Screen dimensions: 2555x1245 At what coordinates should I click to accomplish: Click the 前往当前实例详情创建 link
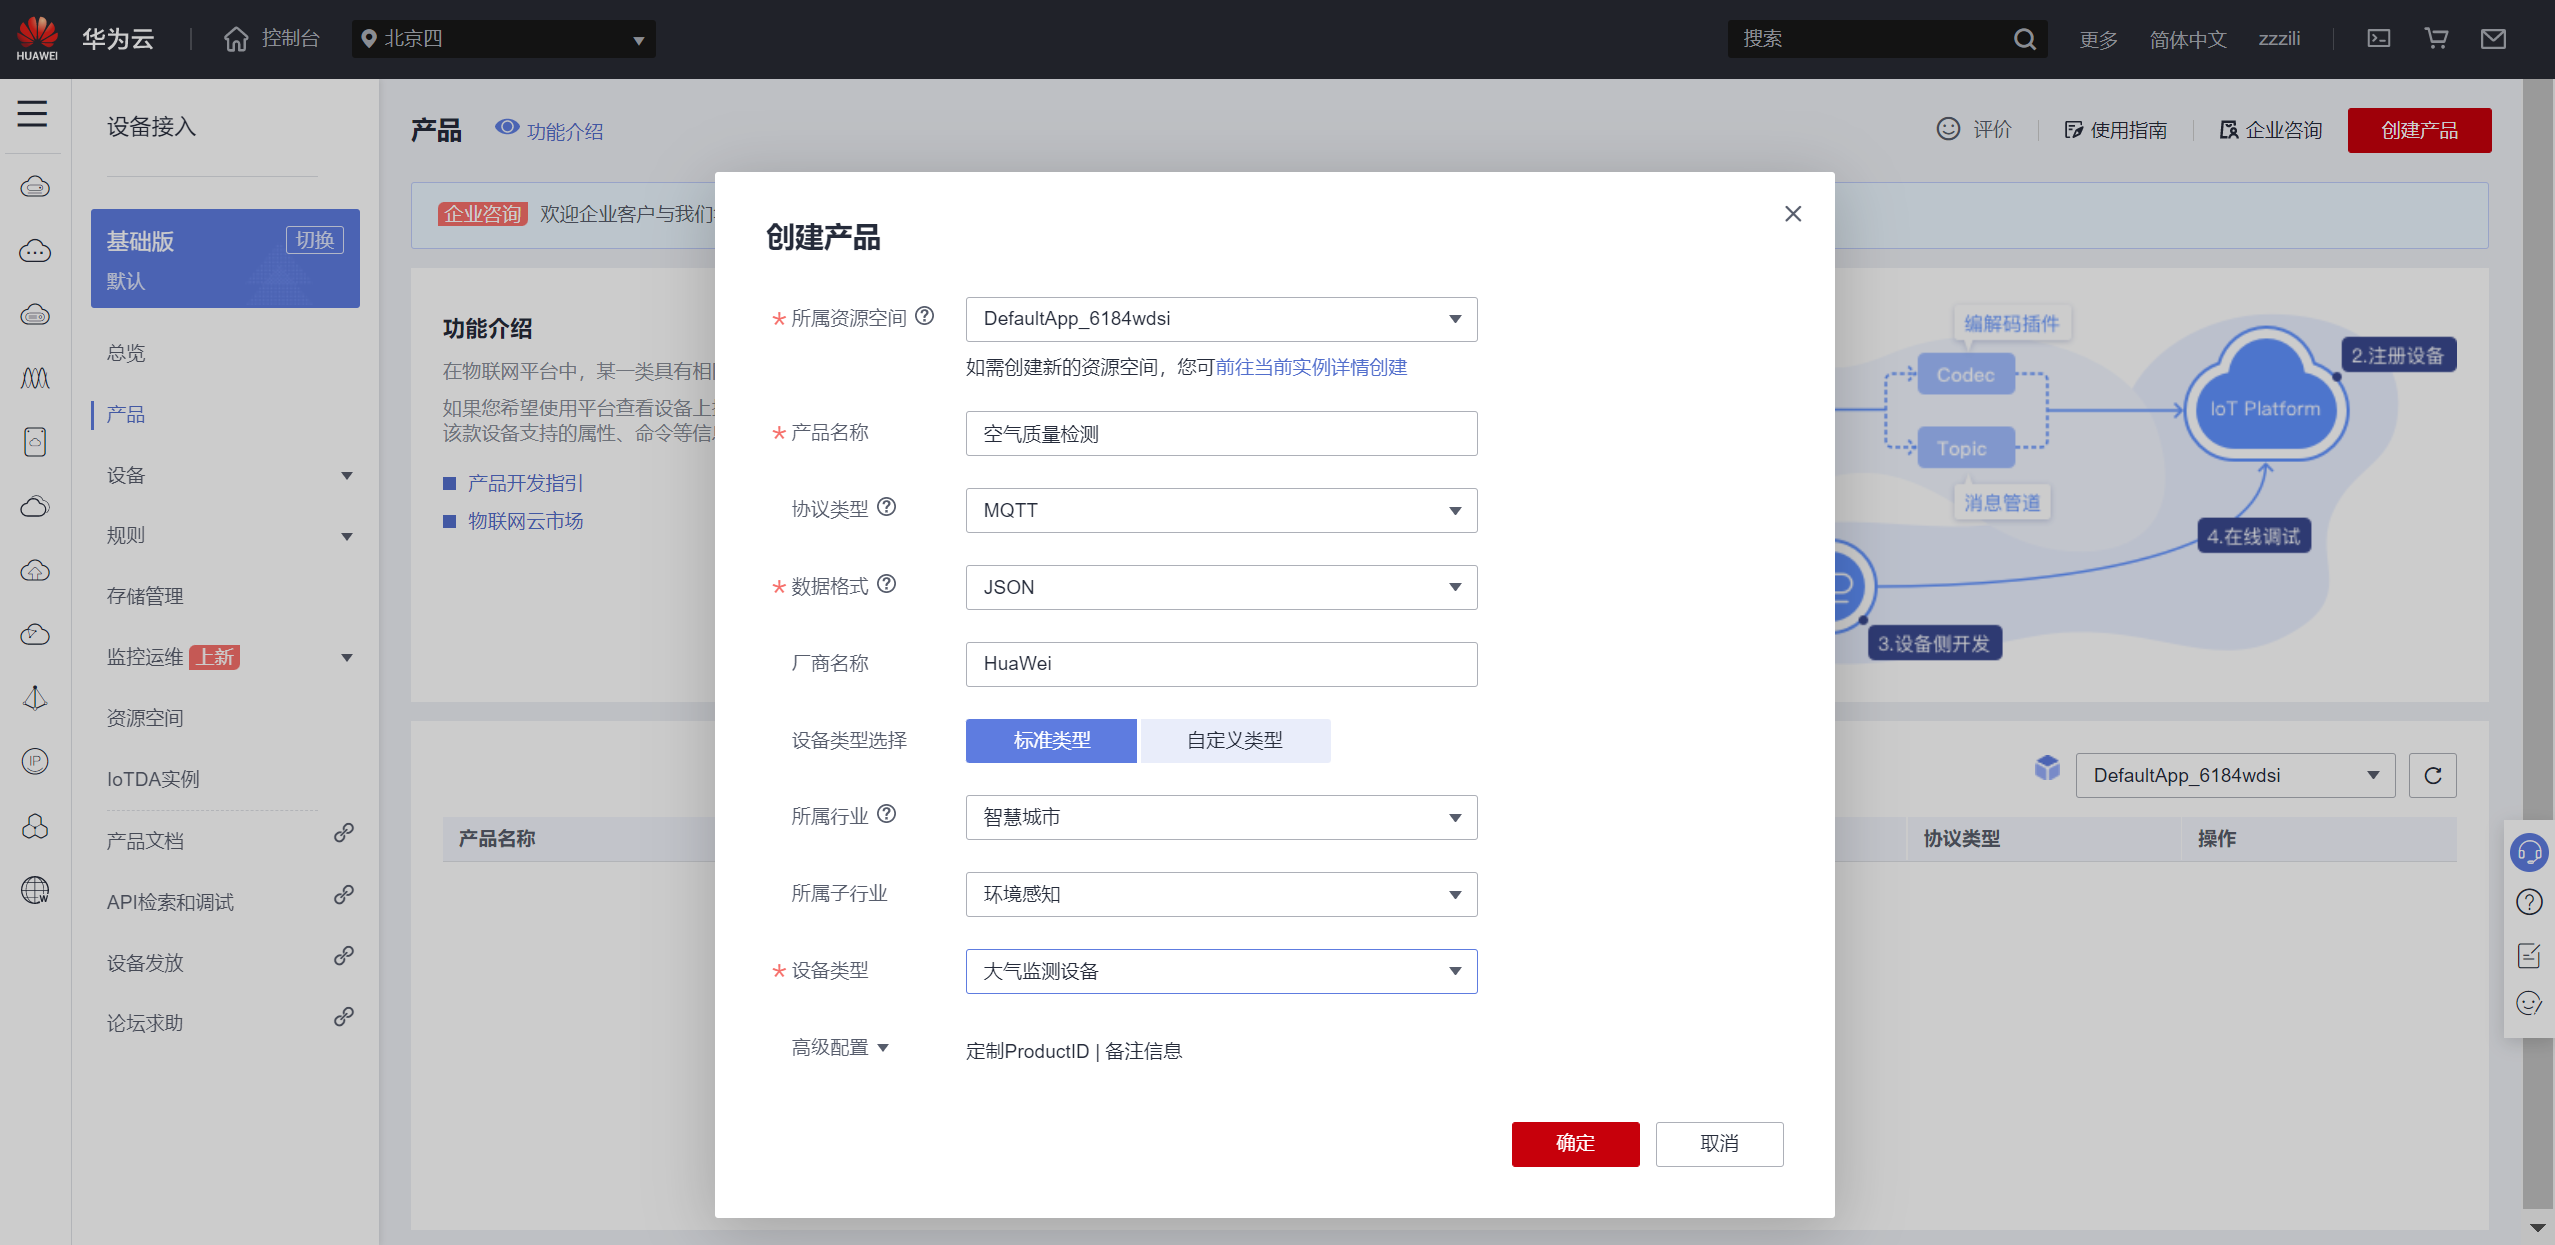pyautogui.click(x=1310, y=367)
